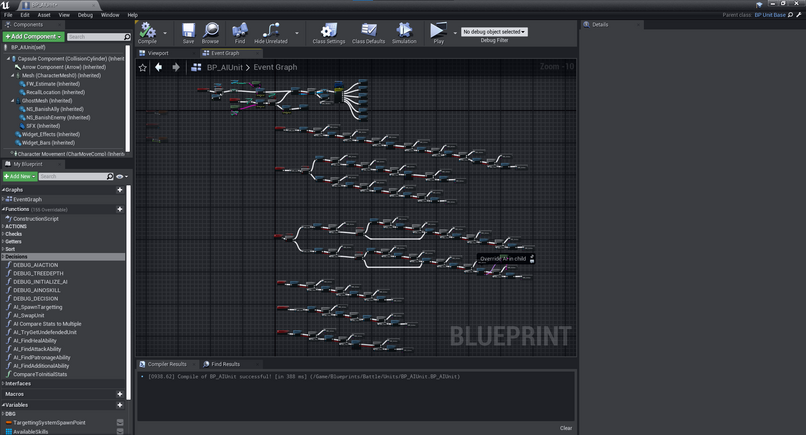Open the Asset menu

click(44, 15)
